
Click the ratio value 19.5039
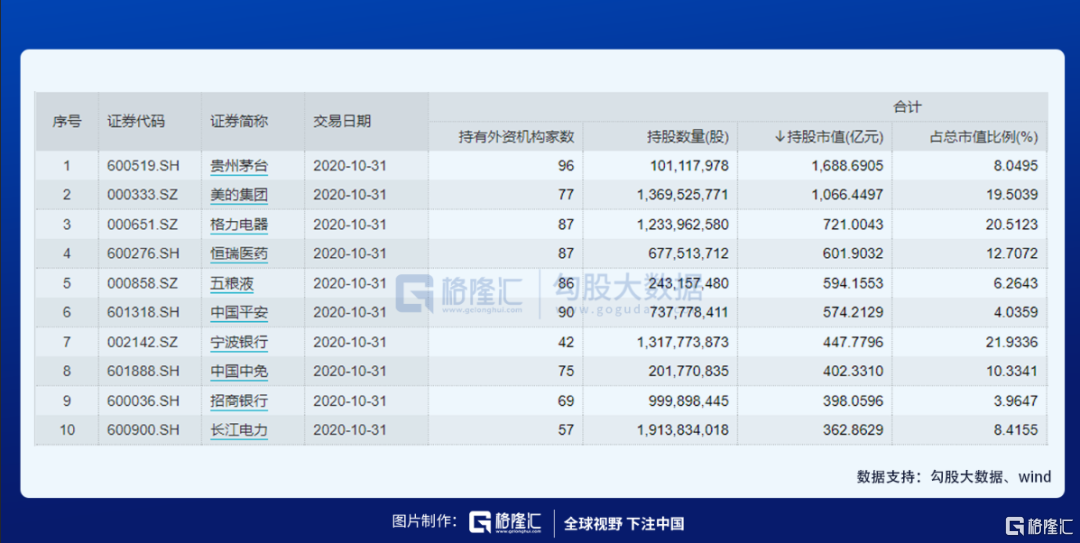tap(1012, 195)
